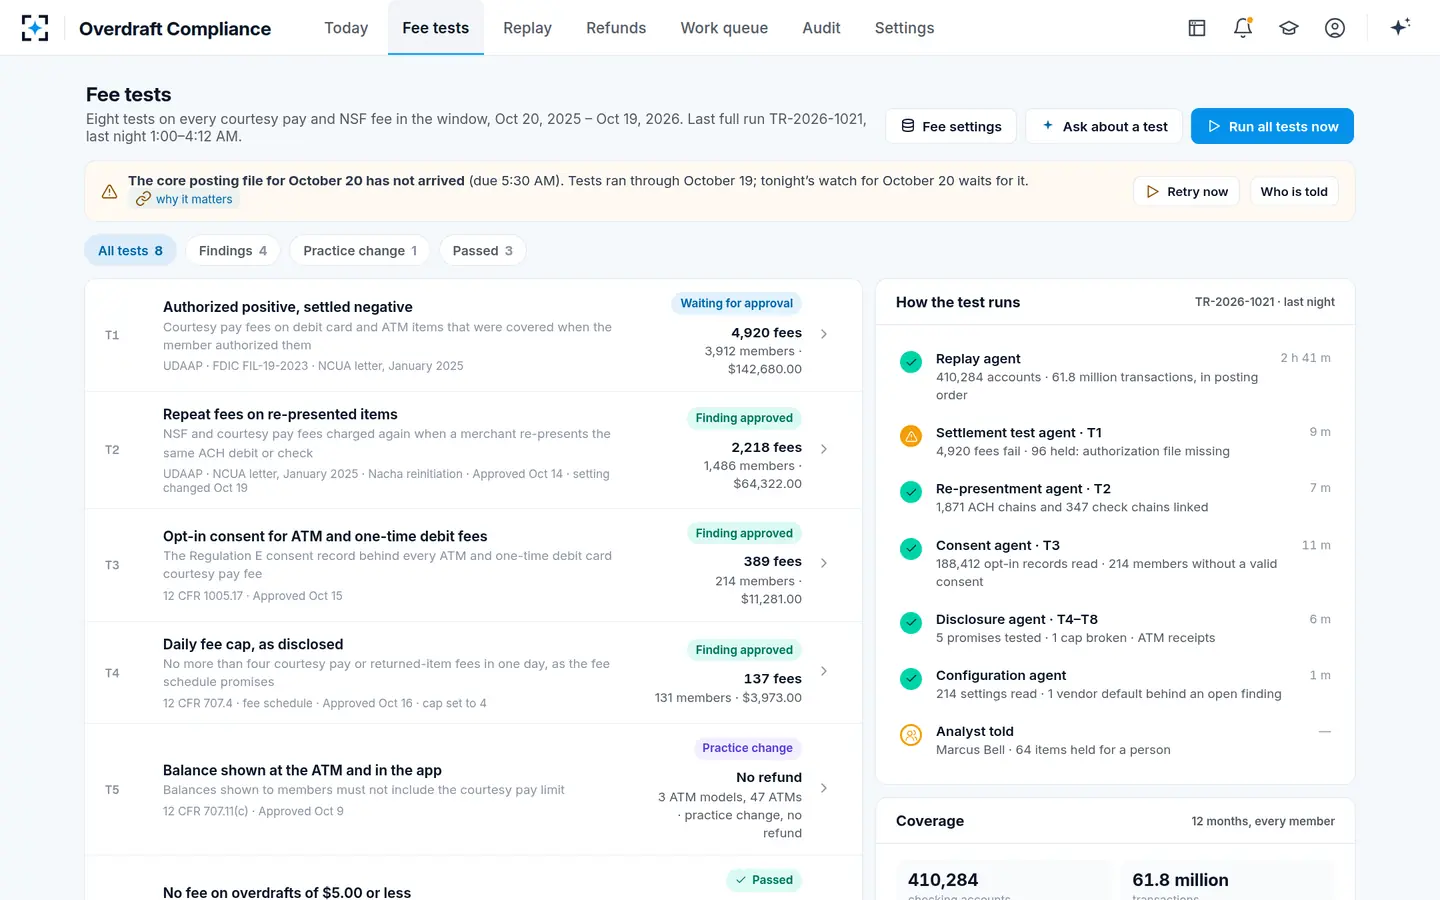Click the Passed badge on the last row

764,880
